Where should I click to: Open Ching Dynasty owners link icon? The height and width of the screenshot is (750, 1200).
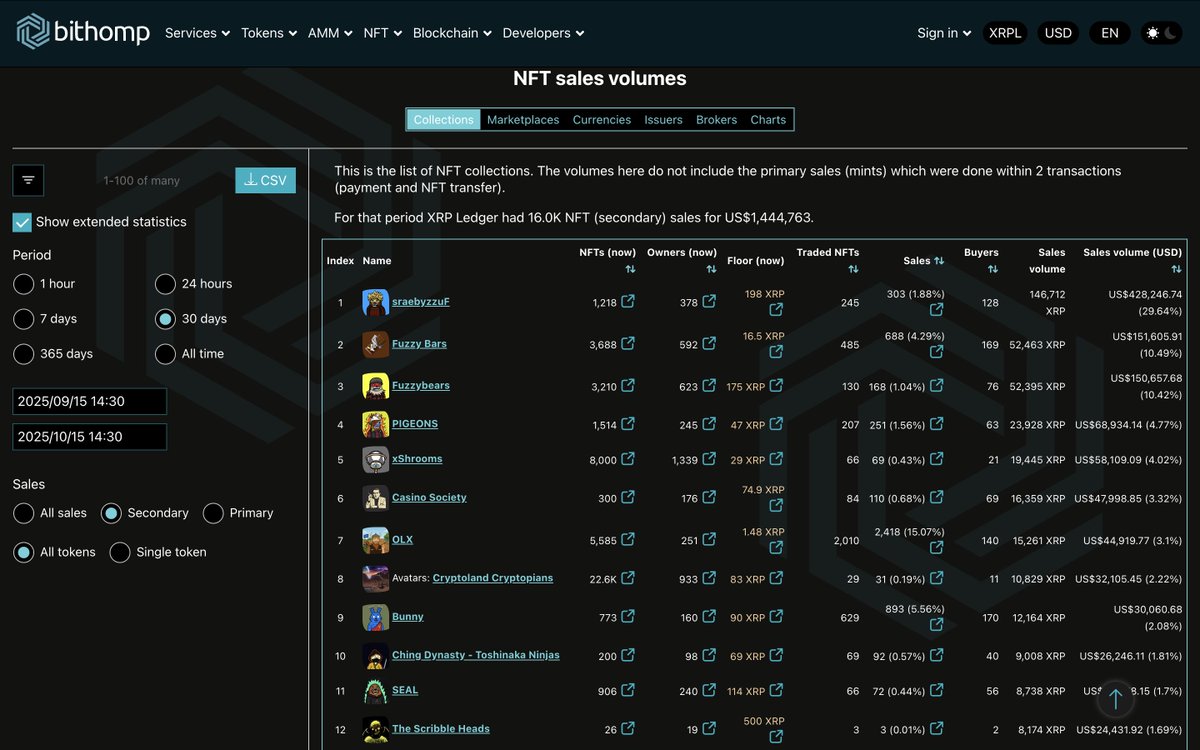click(x=709, y=655)
